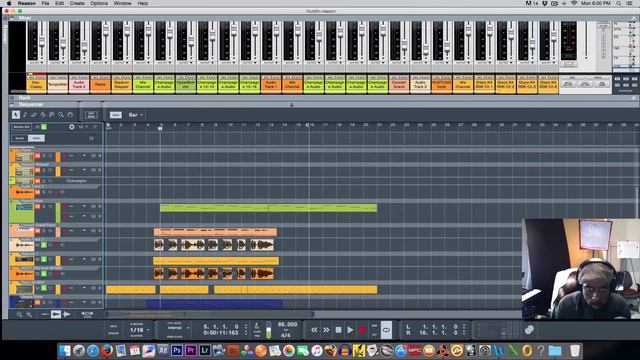Select the Stadium Stepper mixer channel label
The width and height of the screenshot is (640, 360).
(121, 84)
